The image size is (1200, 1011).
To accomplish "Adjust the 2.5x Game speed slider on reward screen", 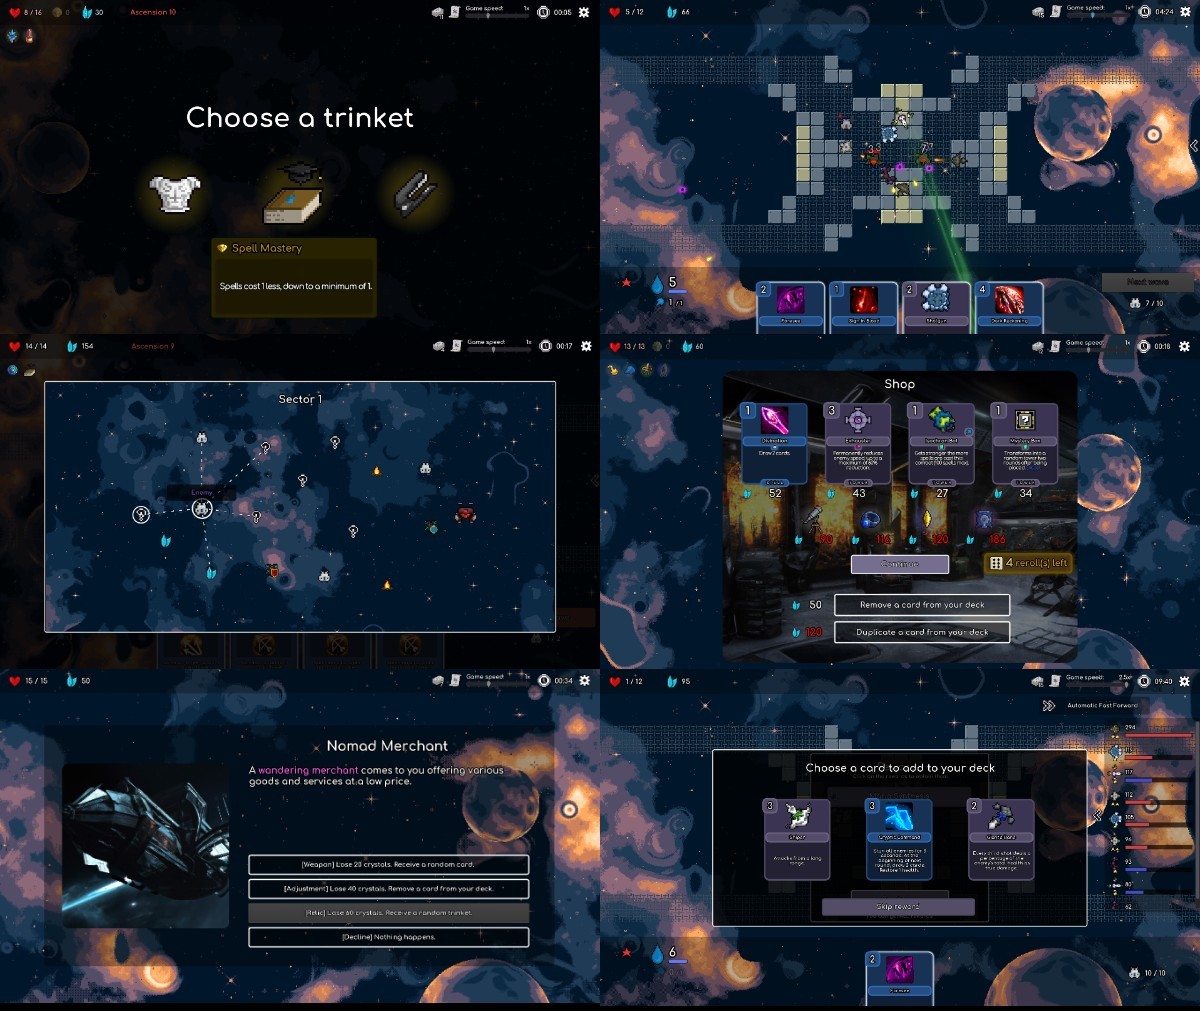I will (x=1097, y=684).
